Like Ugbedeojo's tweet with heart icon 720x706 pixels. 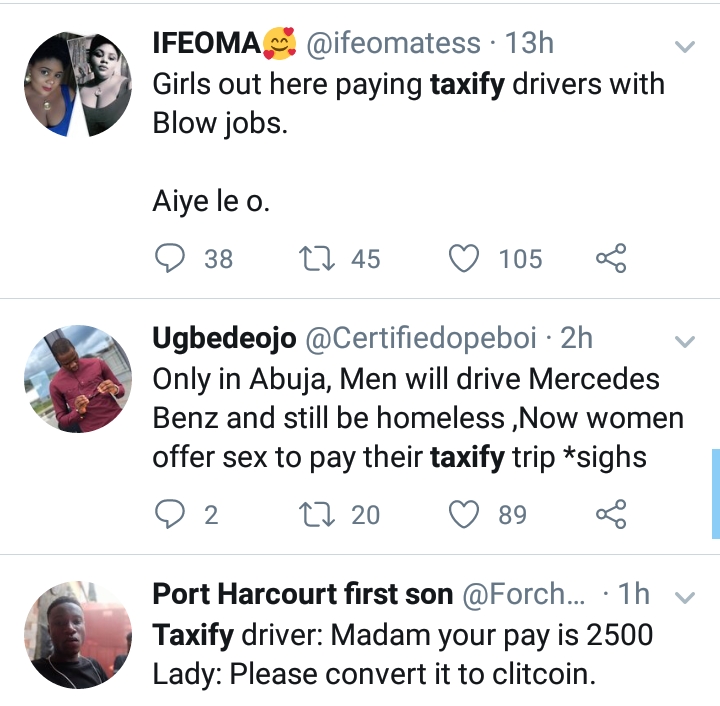coord(463,514)
